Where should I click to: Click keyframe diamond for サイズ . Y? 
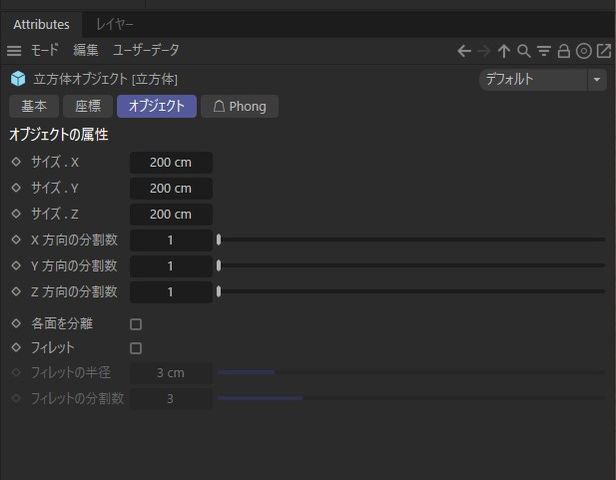(x=16, y=188)
